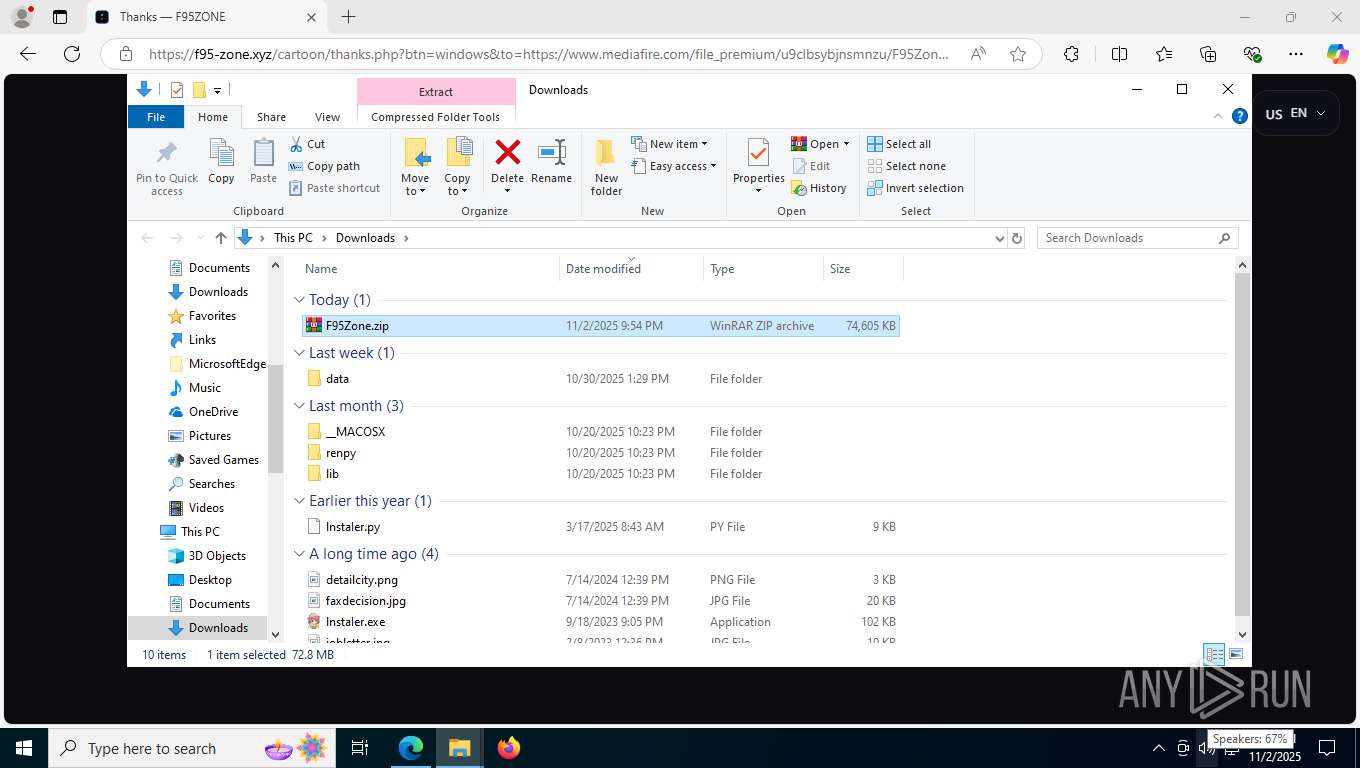Open Task View on the taskbar
Image resolution: width=1360 pixels, height=768 pixels.
[x=360, y=748]
